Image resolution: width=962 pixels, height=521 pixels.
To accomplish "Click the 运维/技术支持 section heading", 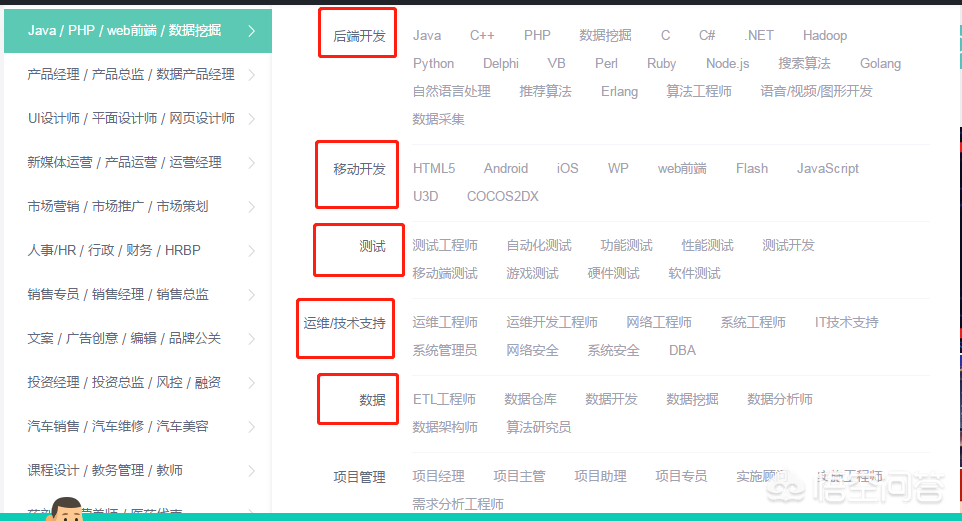I will (x=344, y=323).
